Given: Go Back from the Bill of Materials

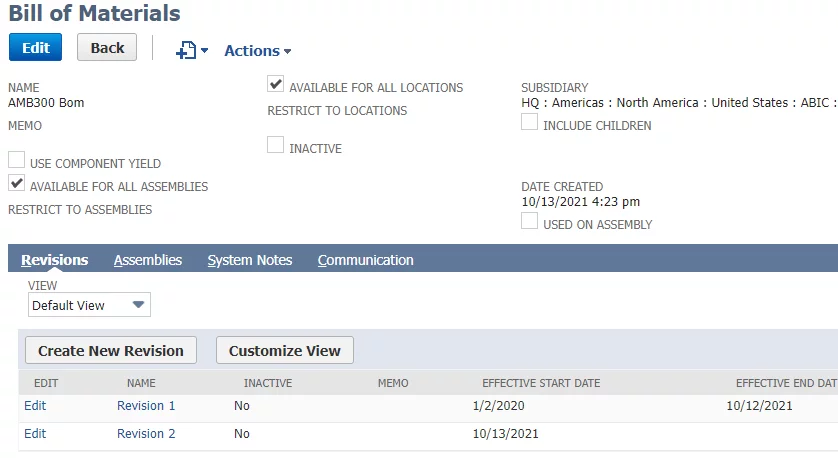Looking at the screenshot, I should tap(107, 48).
